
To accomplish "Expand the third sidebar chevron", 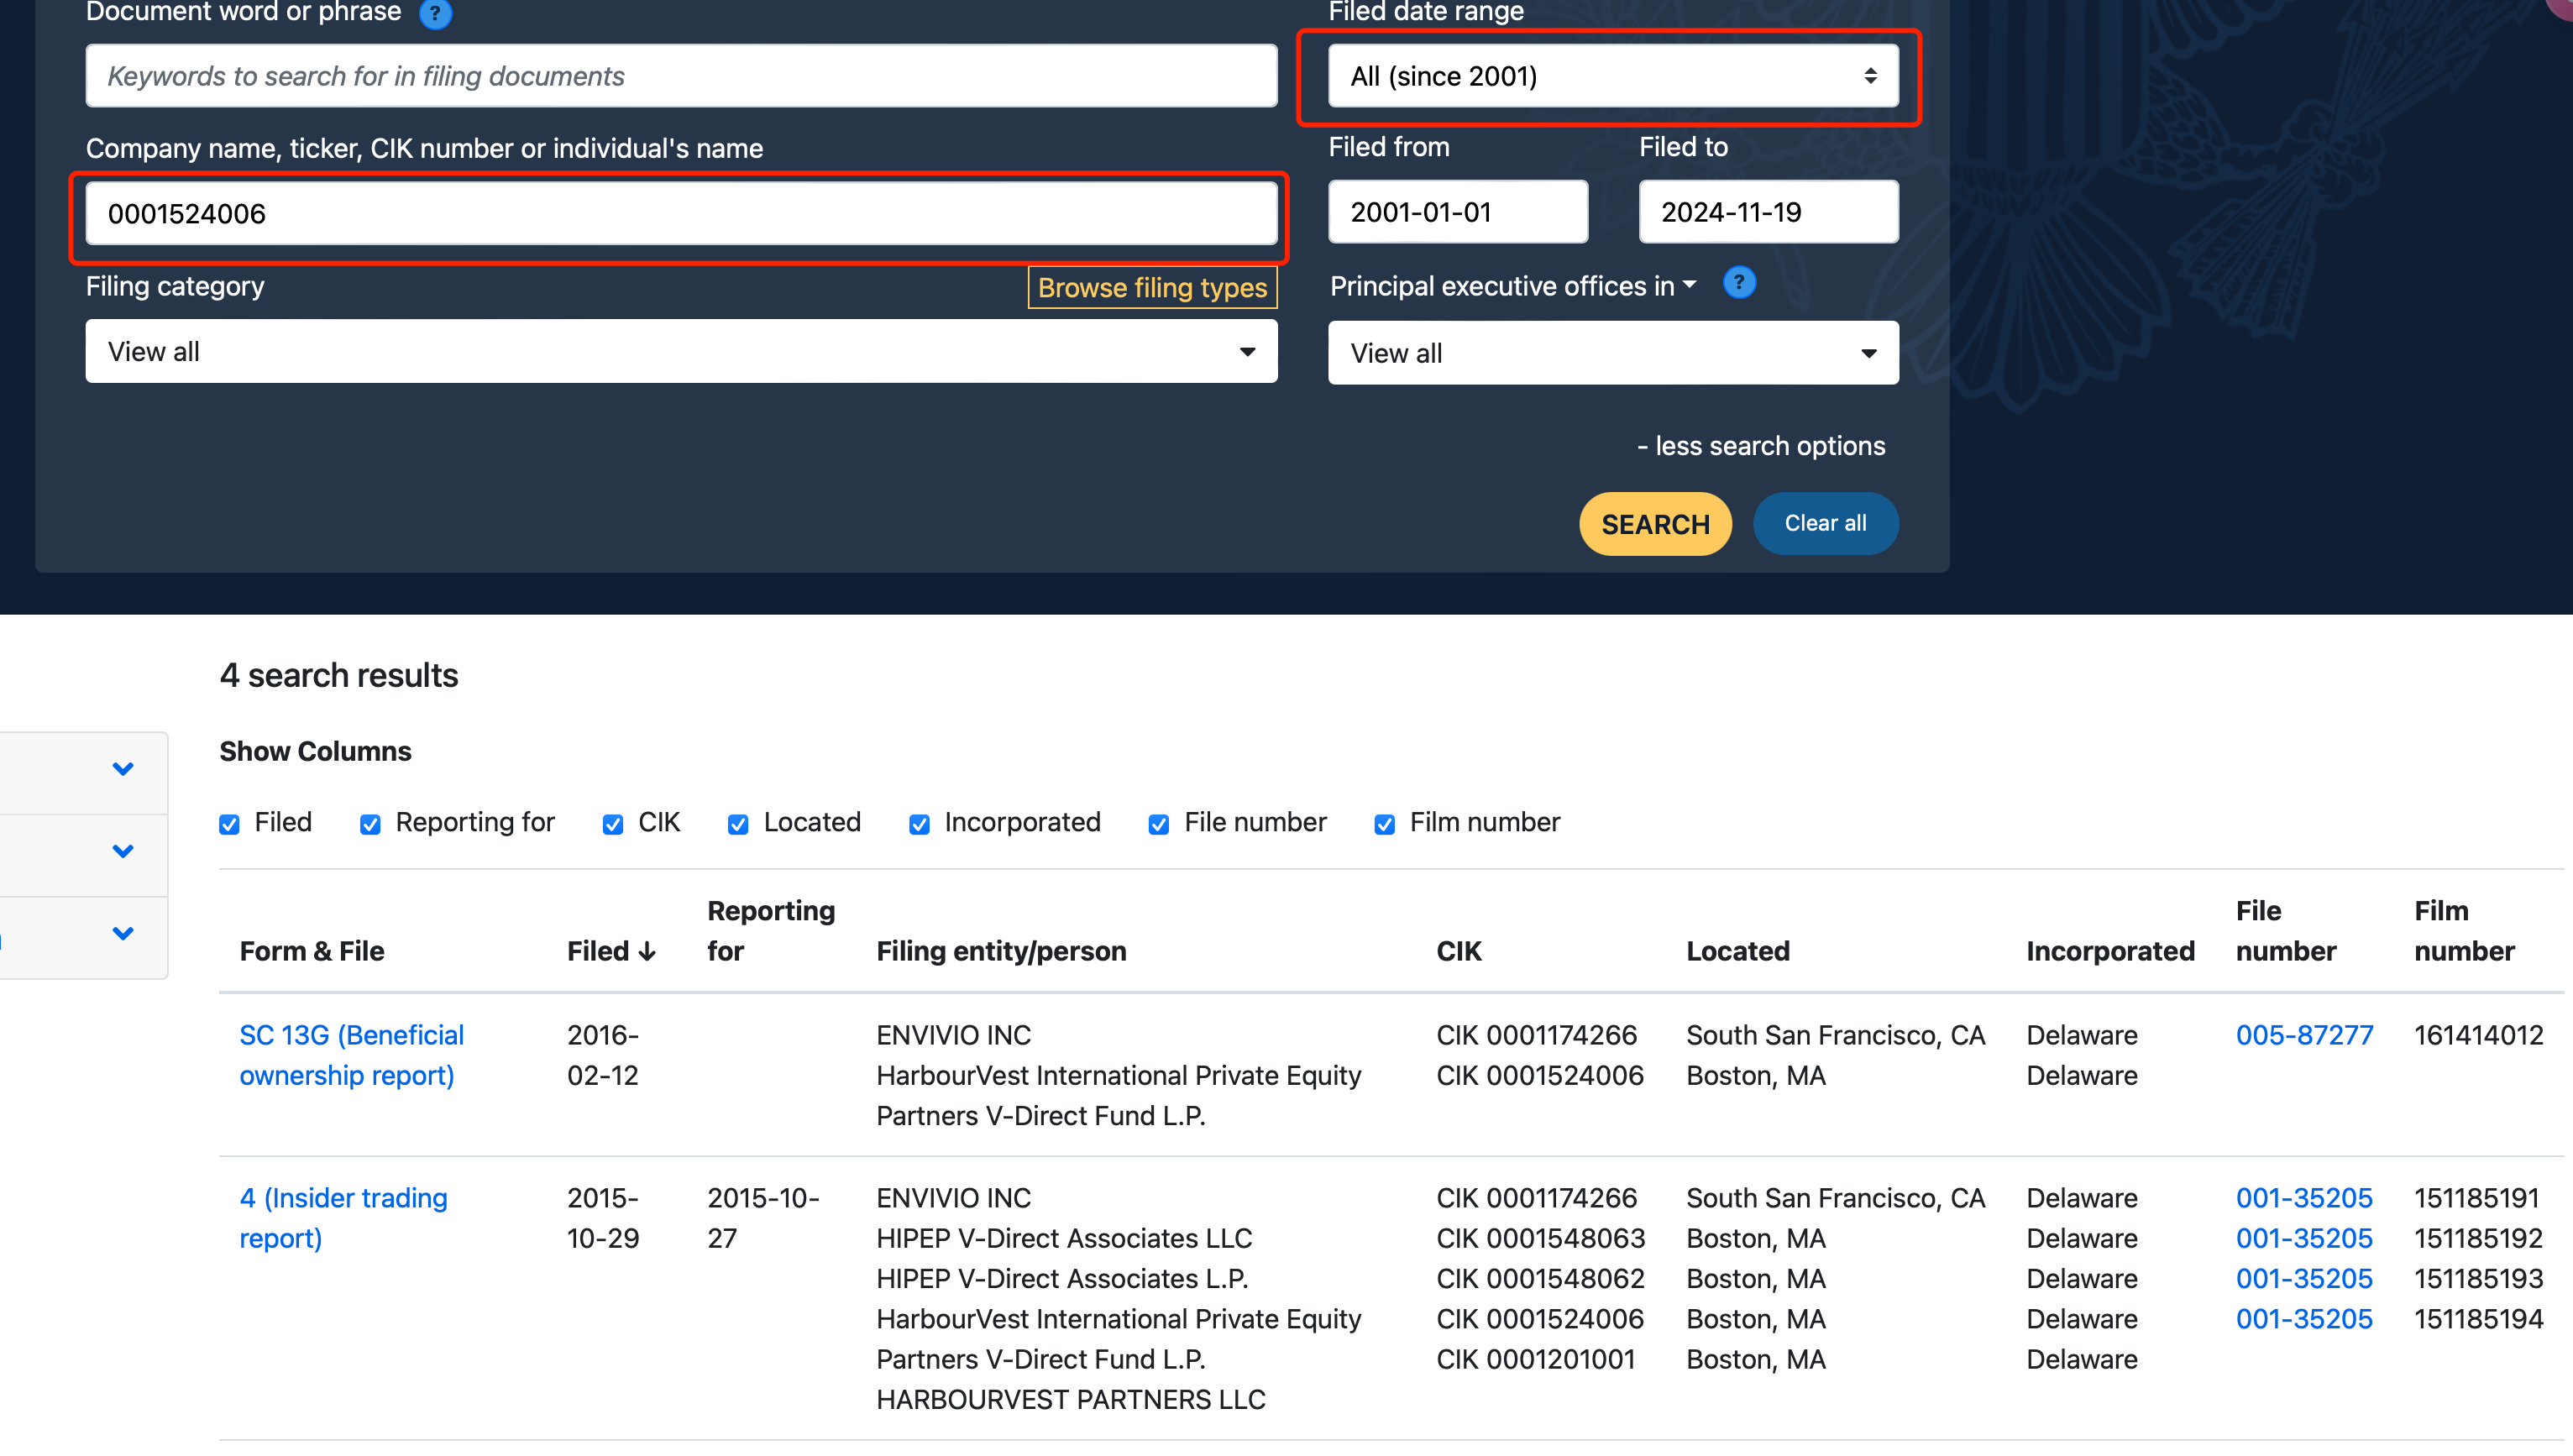I will (123, 933).
